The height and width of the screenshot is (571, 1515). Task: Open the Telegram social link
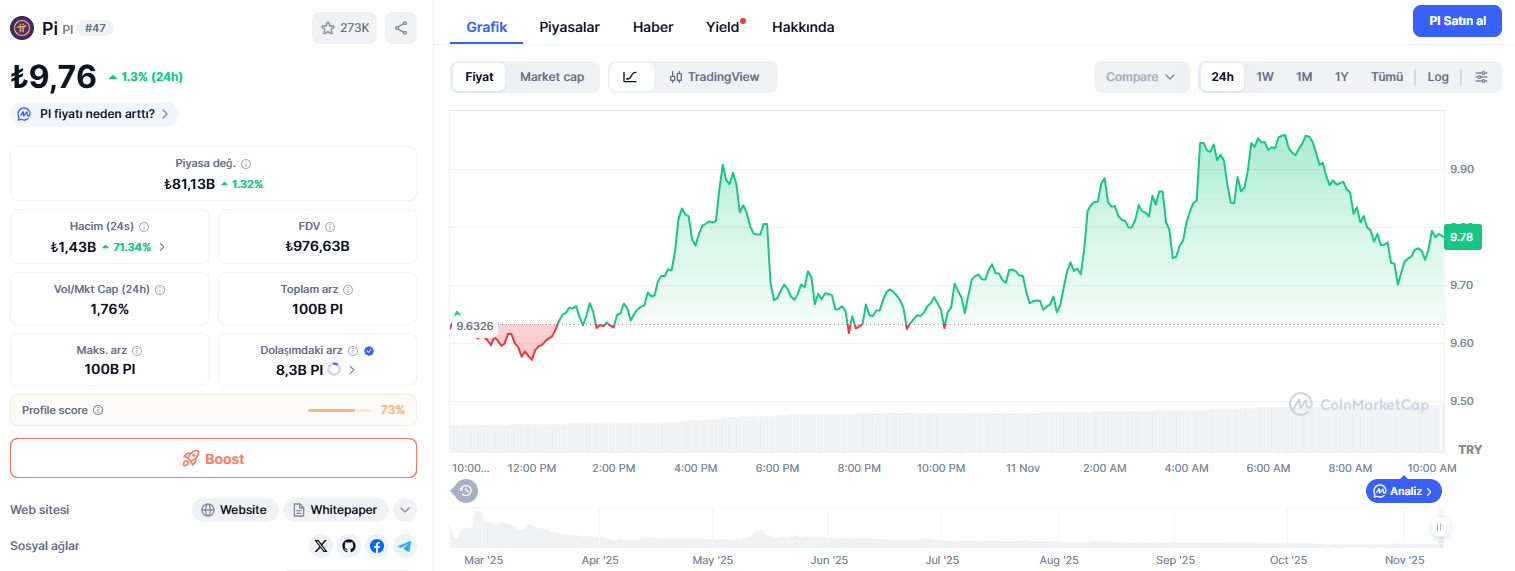coord(404,546)
